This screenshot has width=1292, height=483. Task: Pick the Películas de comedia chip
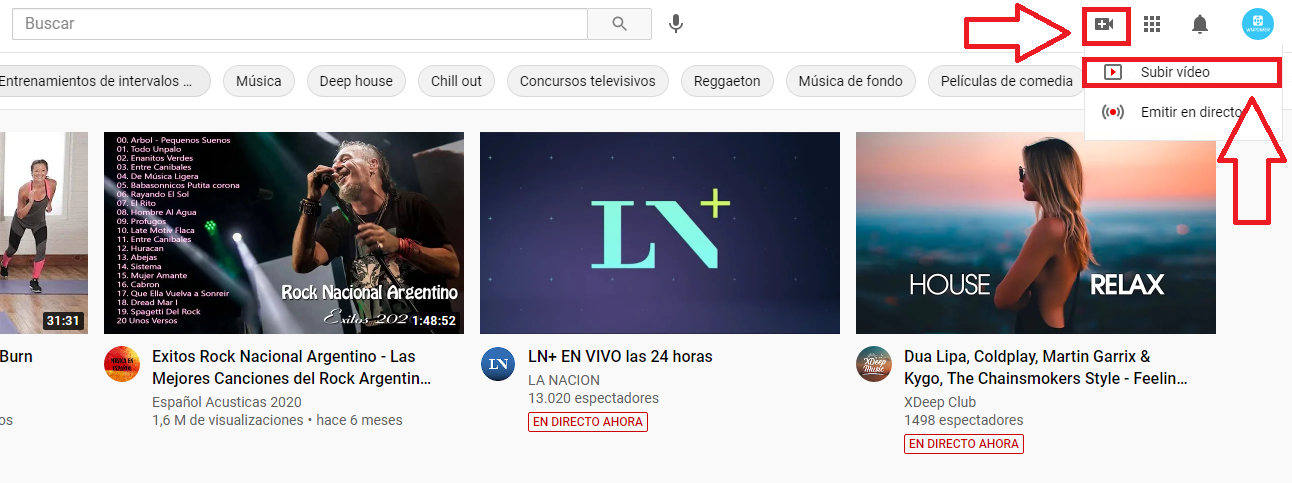click(x=1006, y=81)
